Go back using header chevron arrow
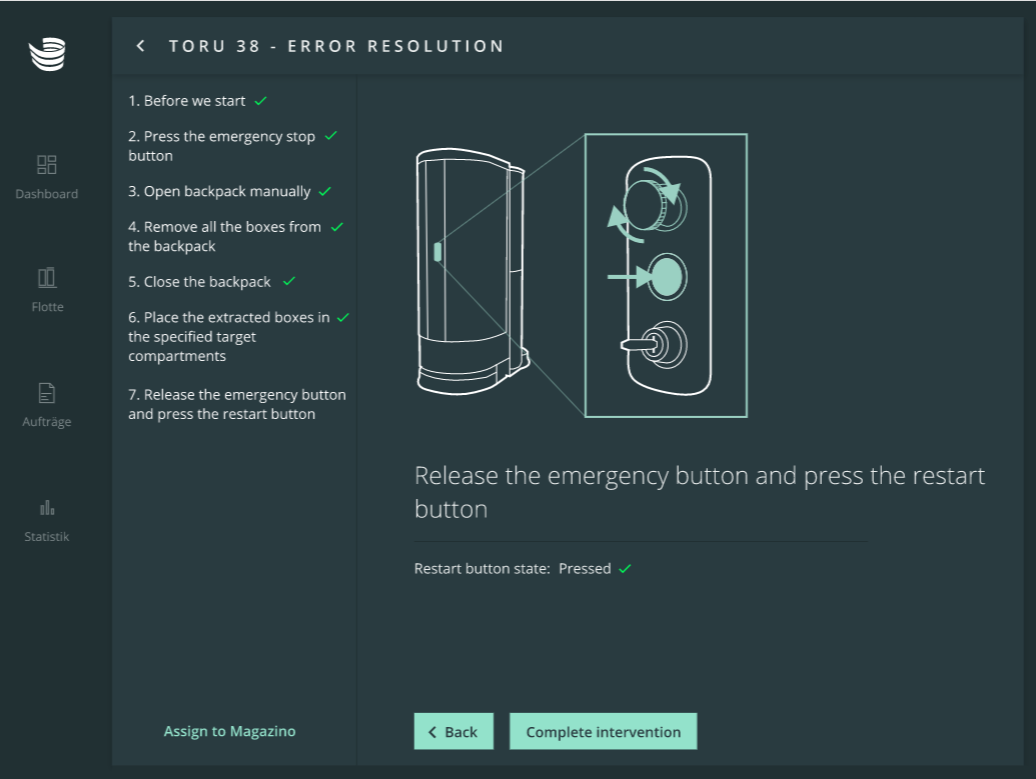 click(140, 46)
